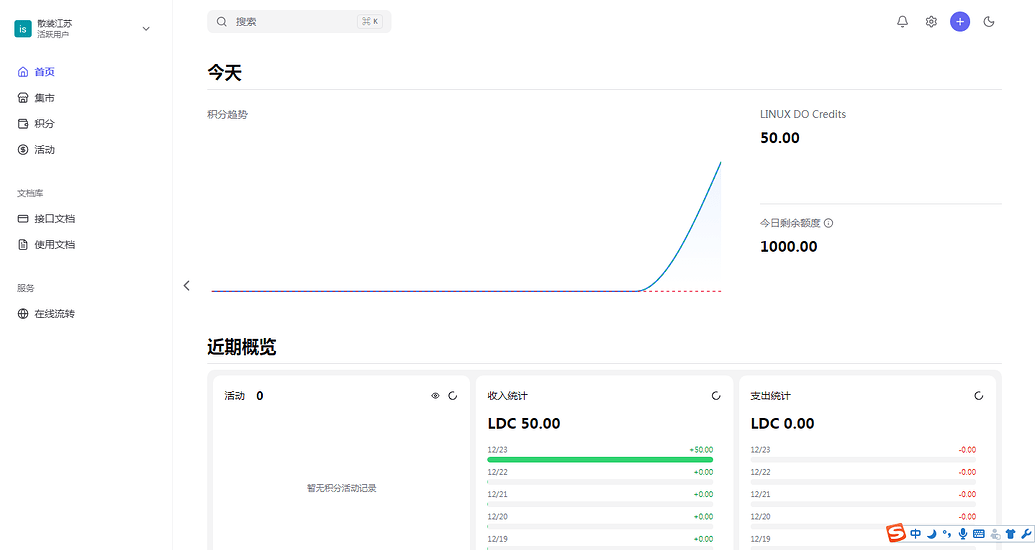Click the 支出统计 card title
This screenshot has height=550, width=1035.
[x=770, y=395]
